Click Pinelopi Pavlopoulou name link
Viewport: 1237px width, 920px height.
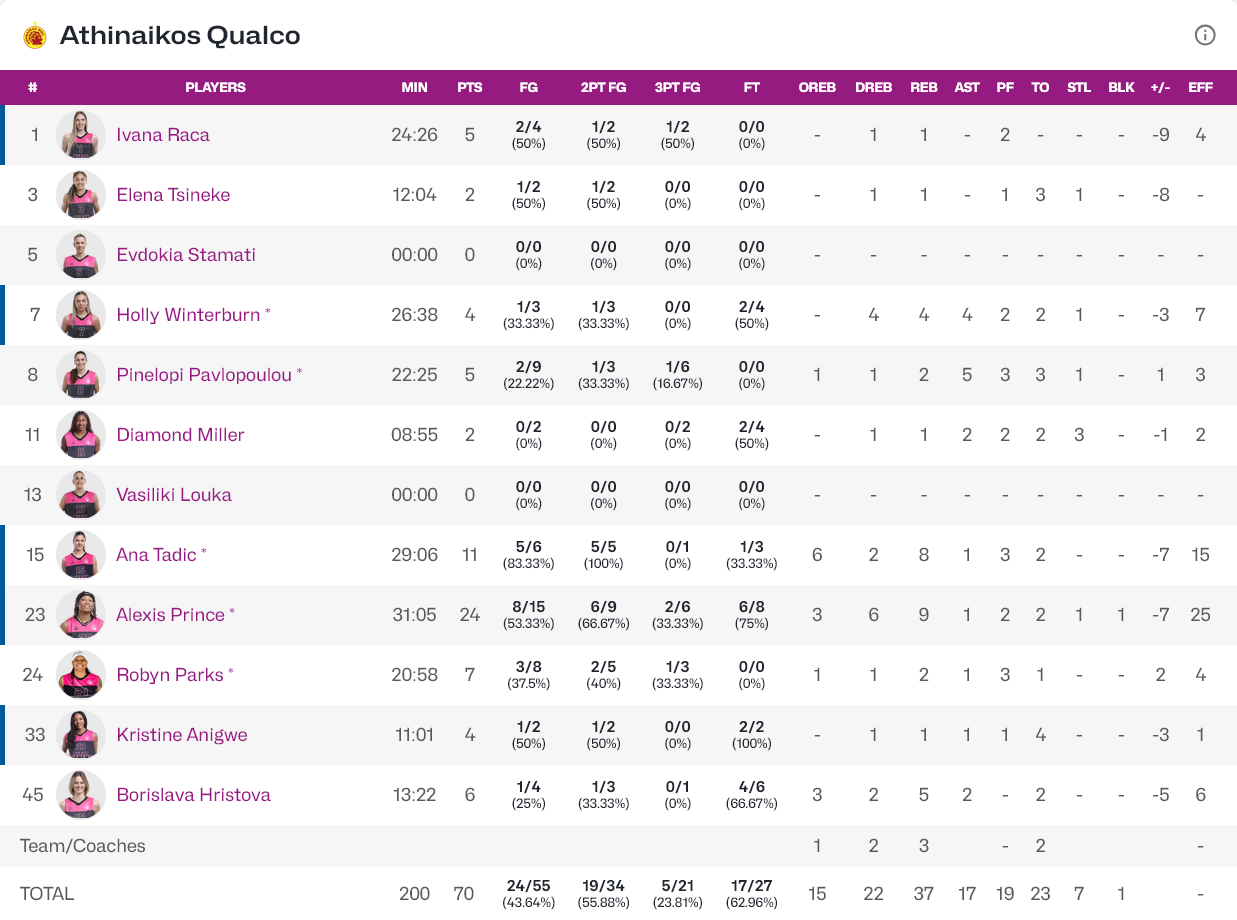pyautogui.click(x=204, y=375)
